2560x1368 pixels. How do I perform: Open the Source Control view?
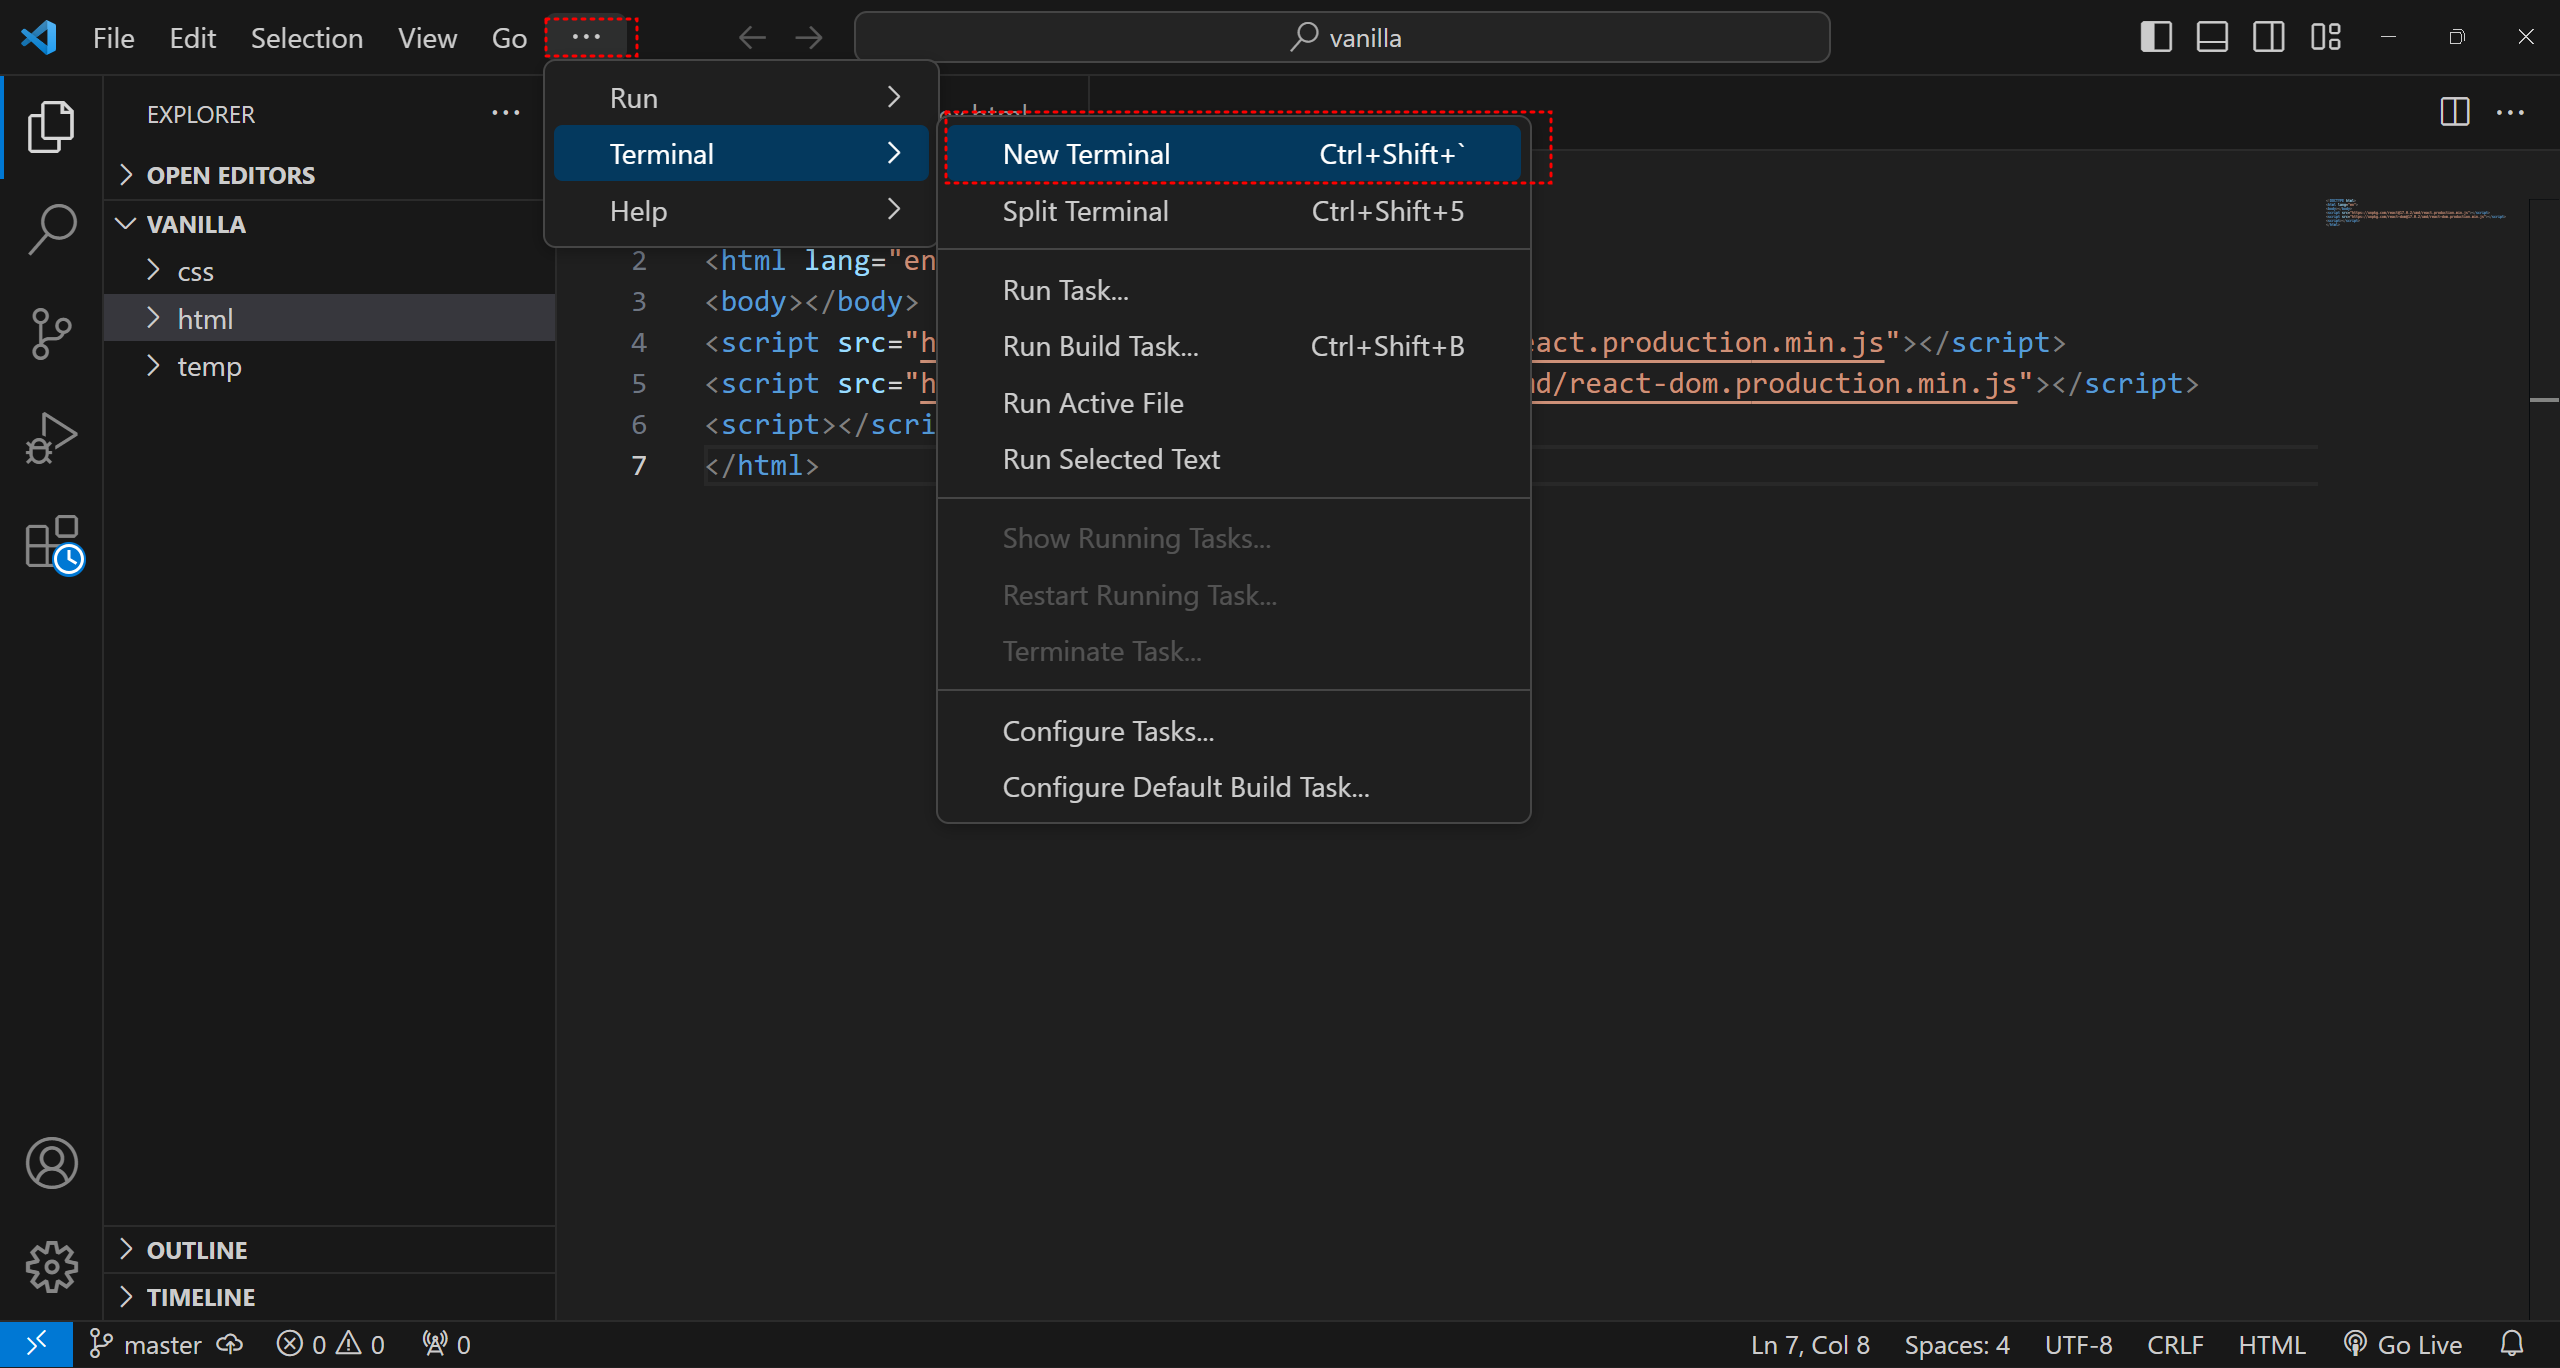coord(51,333)
